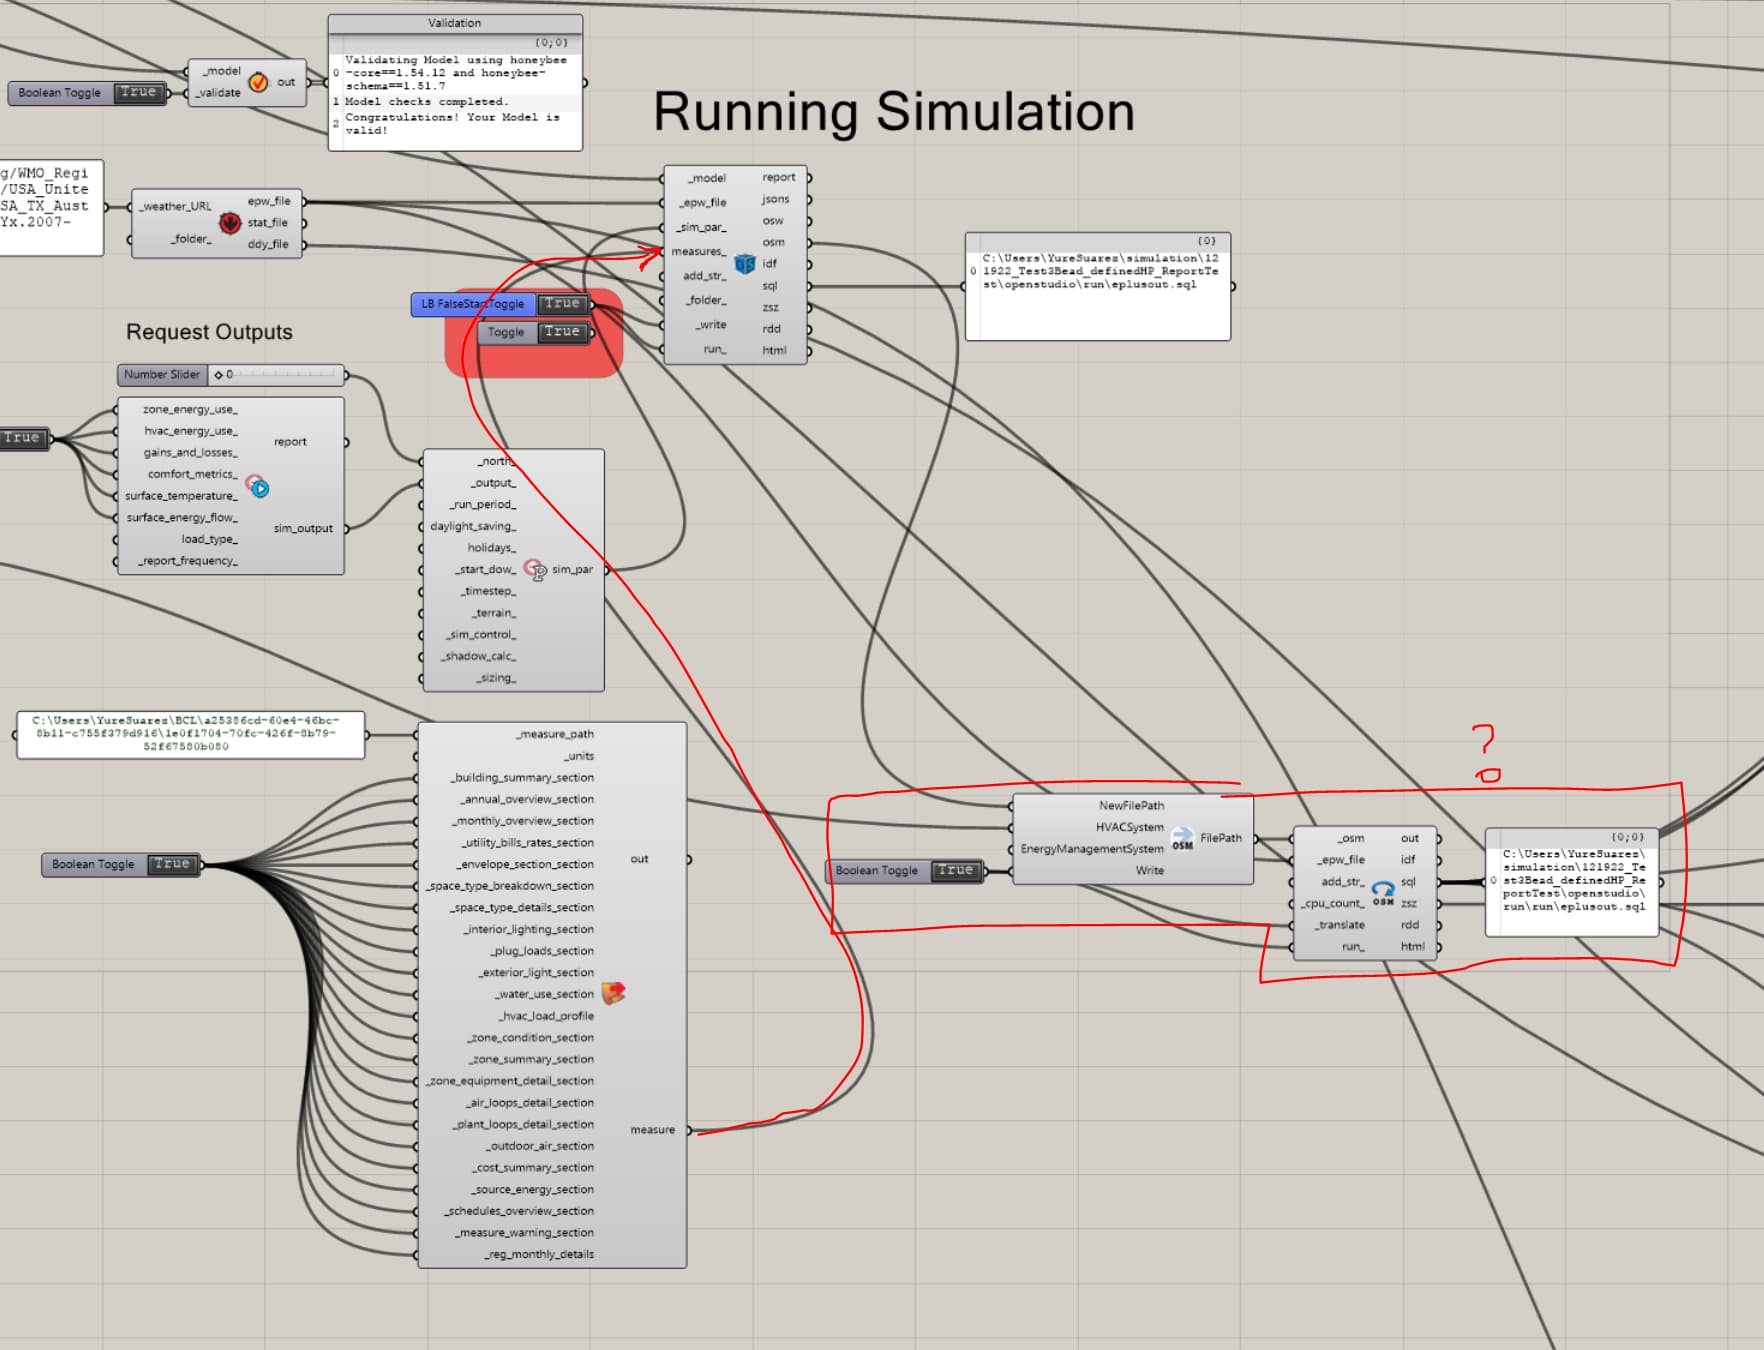Screen dimensions: 1764x1350
Task: Click the _shadow_calc_ input label
Action: click(x=479, y=656)
